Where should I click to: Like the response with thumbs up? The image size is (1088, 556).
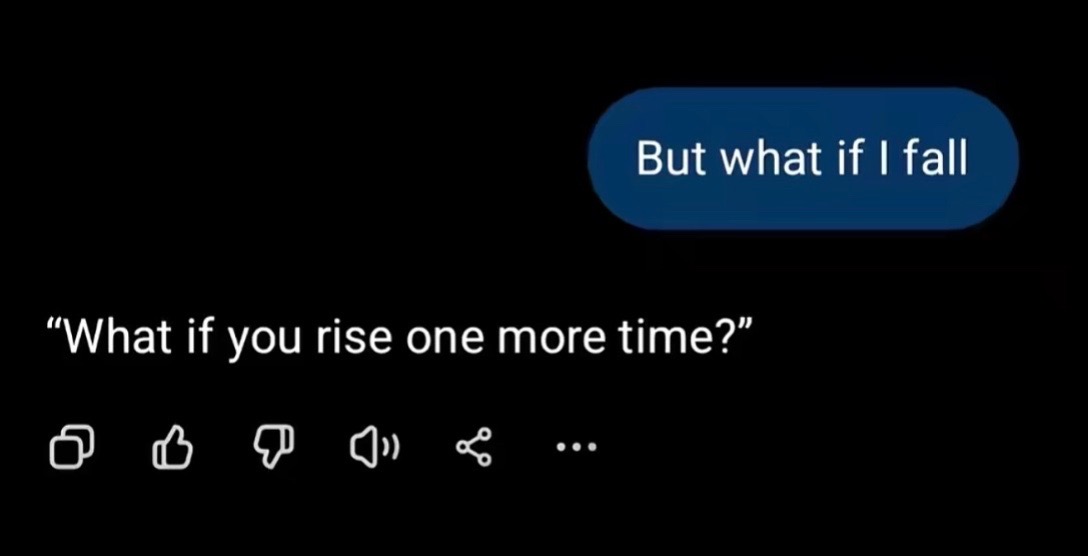click(171, 448)
